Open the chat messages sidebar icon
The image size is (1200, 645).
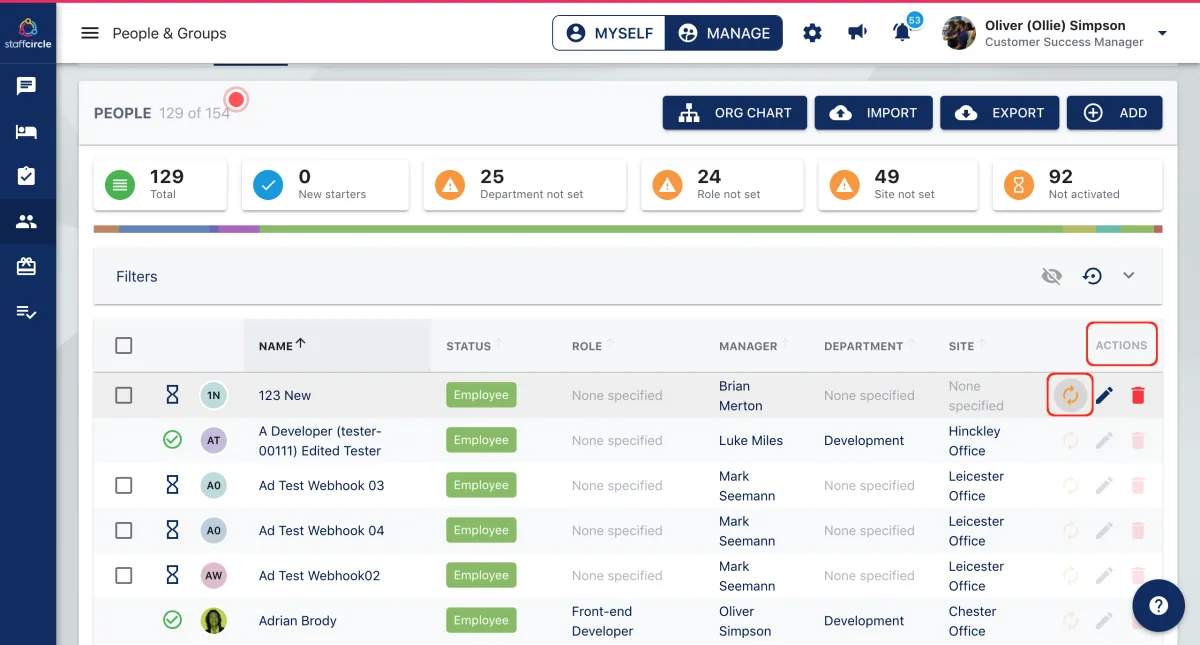click(x=27, y=86)
